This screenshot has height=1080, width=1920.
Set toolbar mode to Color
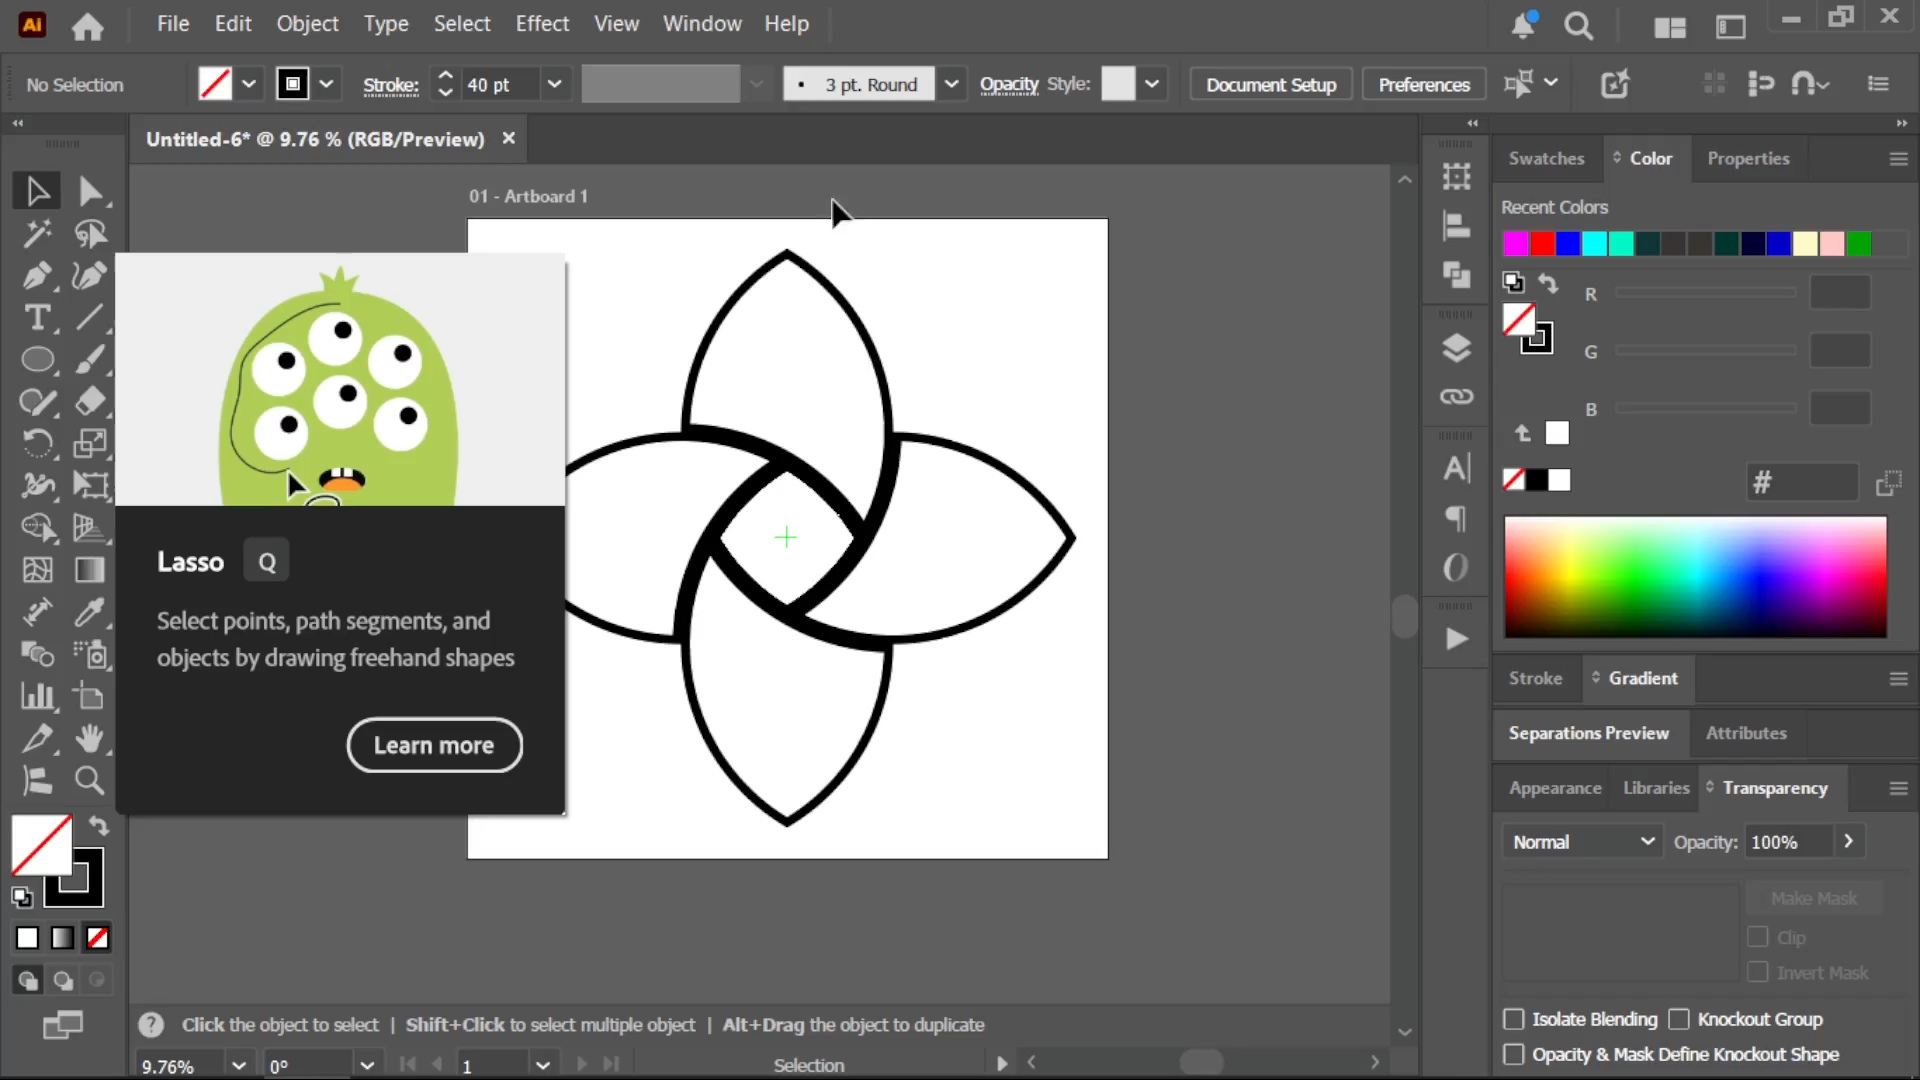pos(27,938)
